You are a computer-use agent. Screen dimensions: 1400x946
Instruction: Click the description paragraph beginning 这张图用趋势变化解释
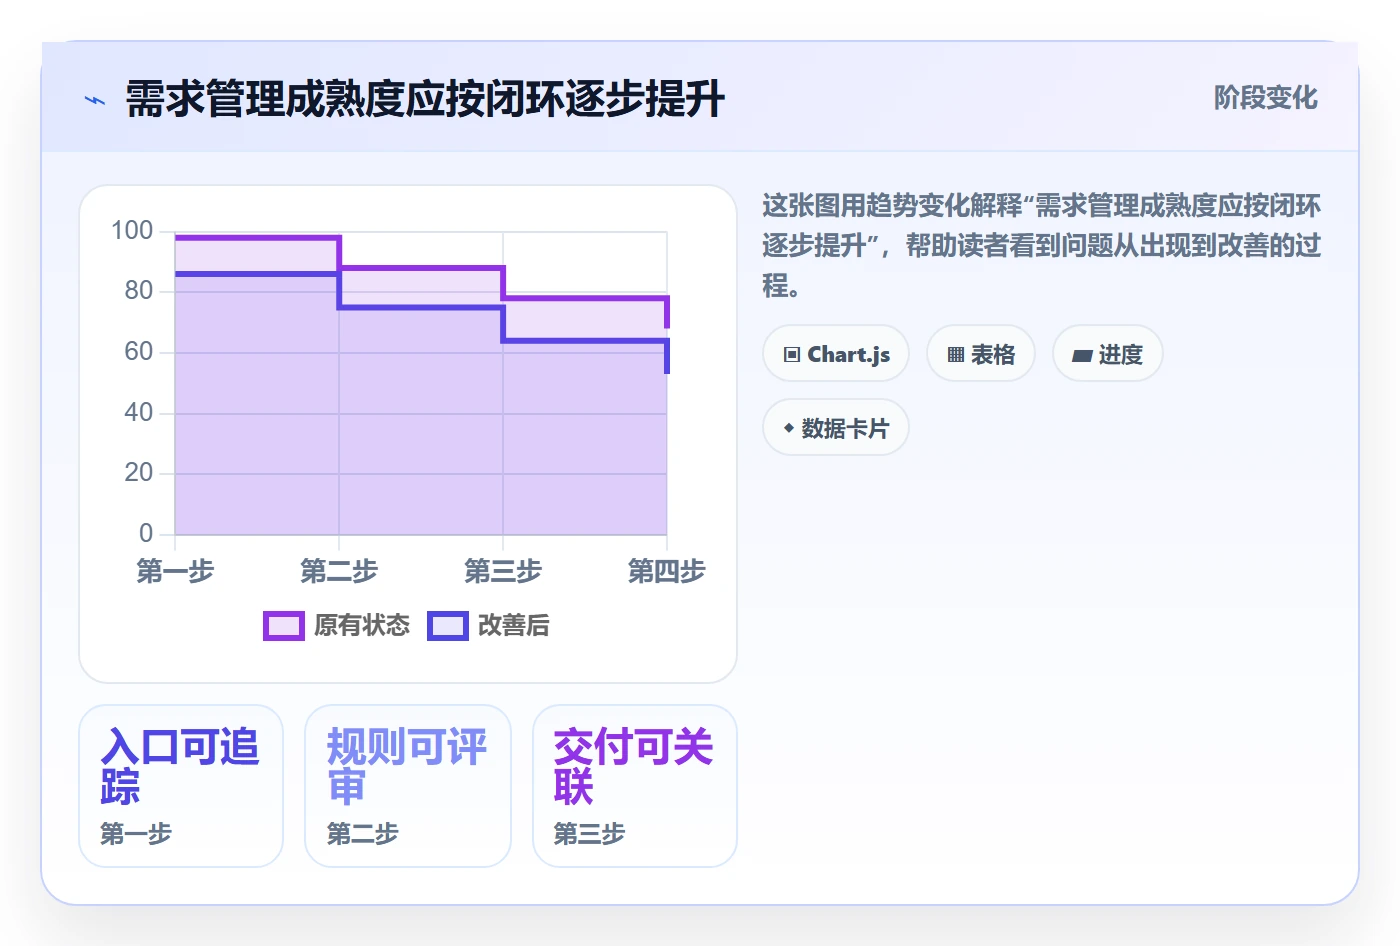[x=1042, y=246]
